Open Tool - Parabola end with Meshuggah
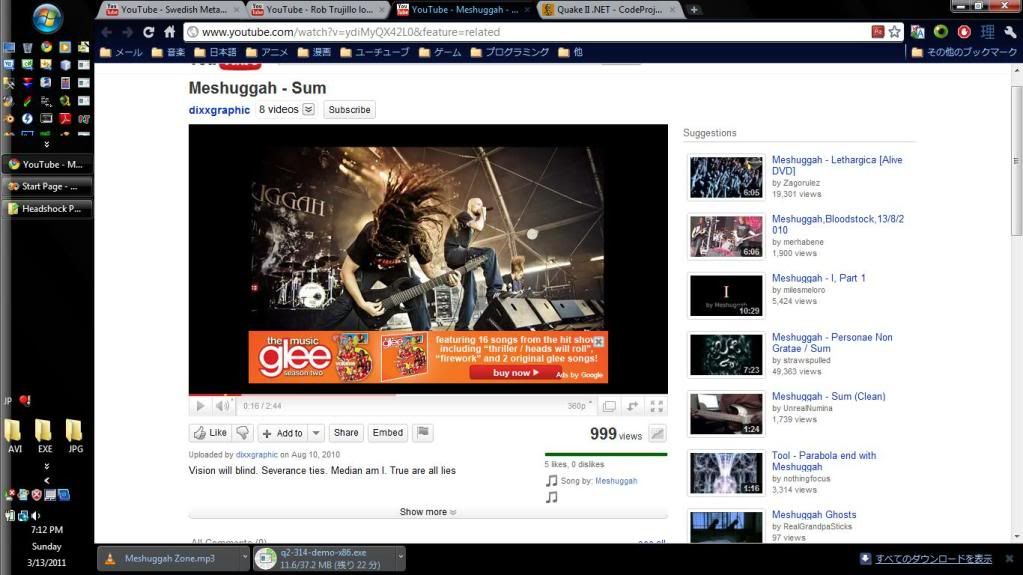 (x=823, y=461)
